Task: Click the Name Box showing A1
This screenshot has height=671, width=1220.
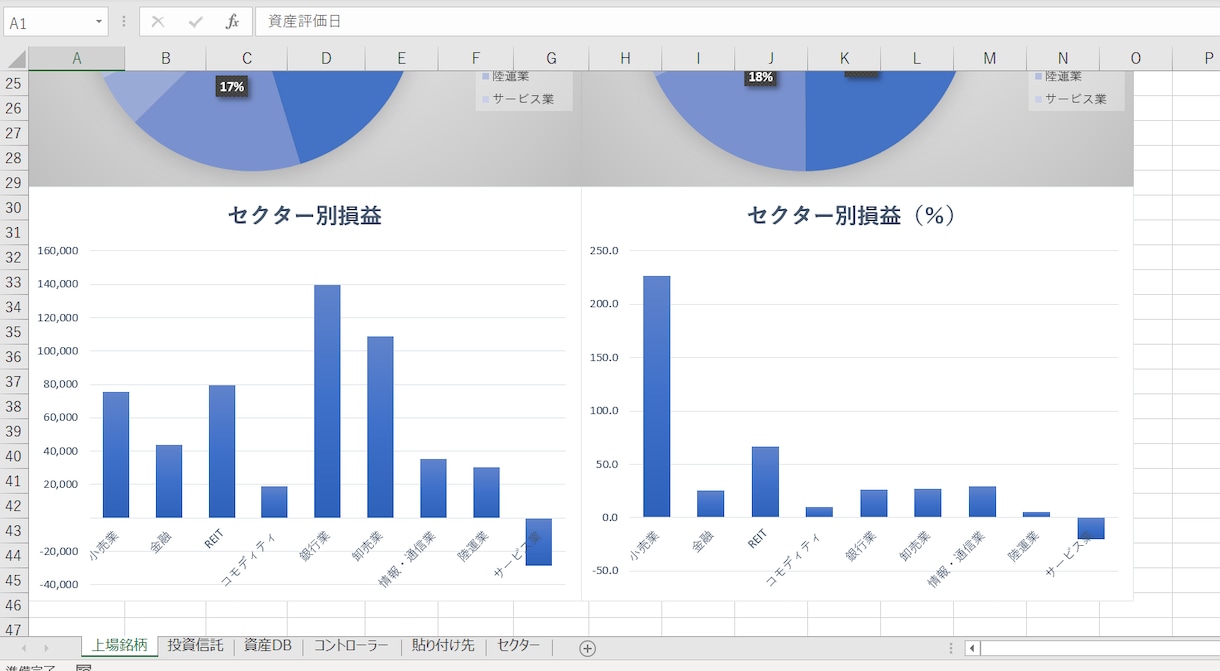Action: pyautogui.click(x=47, y=22)
